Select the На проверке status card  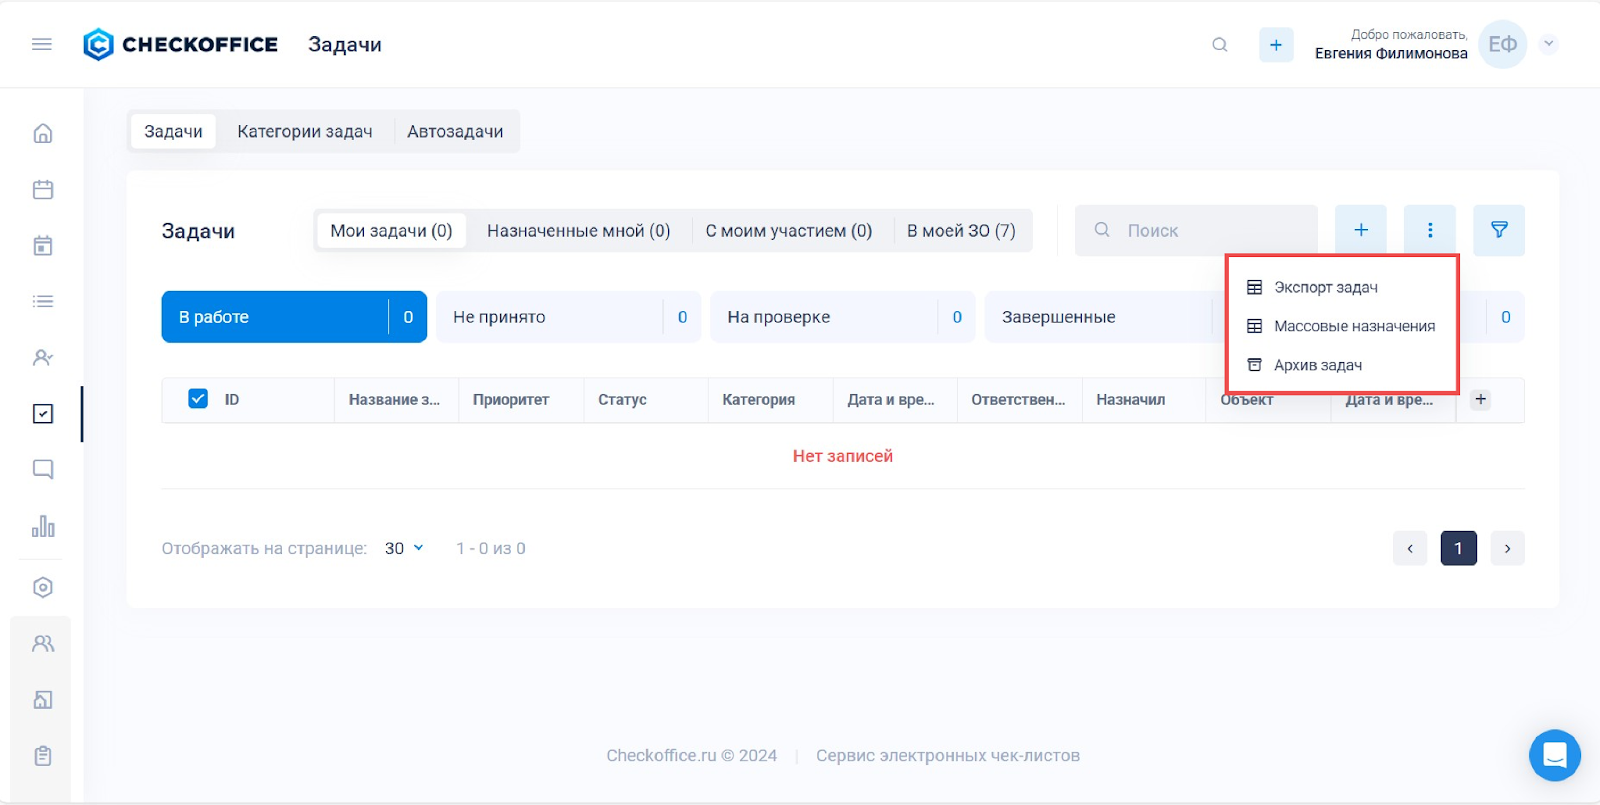point(842,317)
